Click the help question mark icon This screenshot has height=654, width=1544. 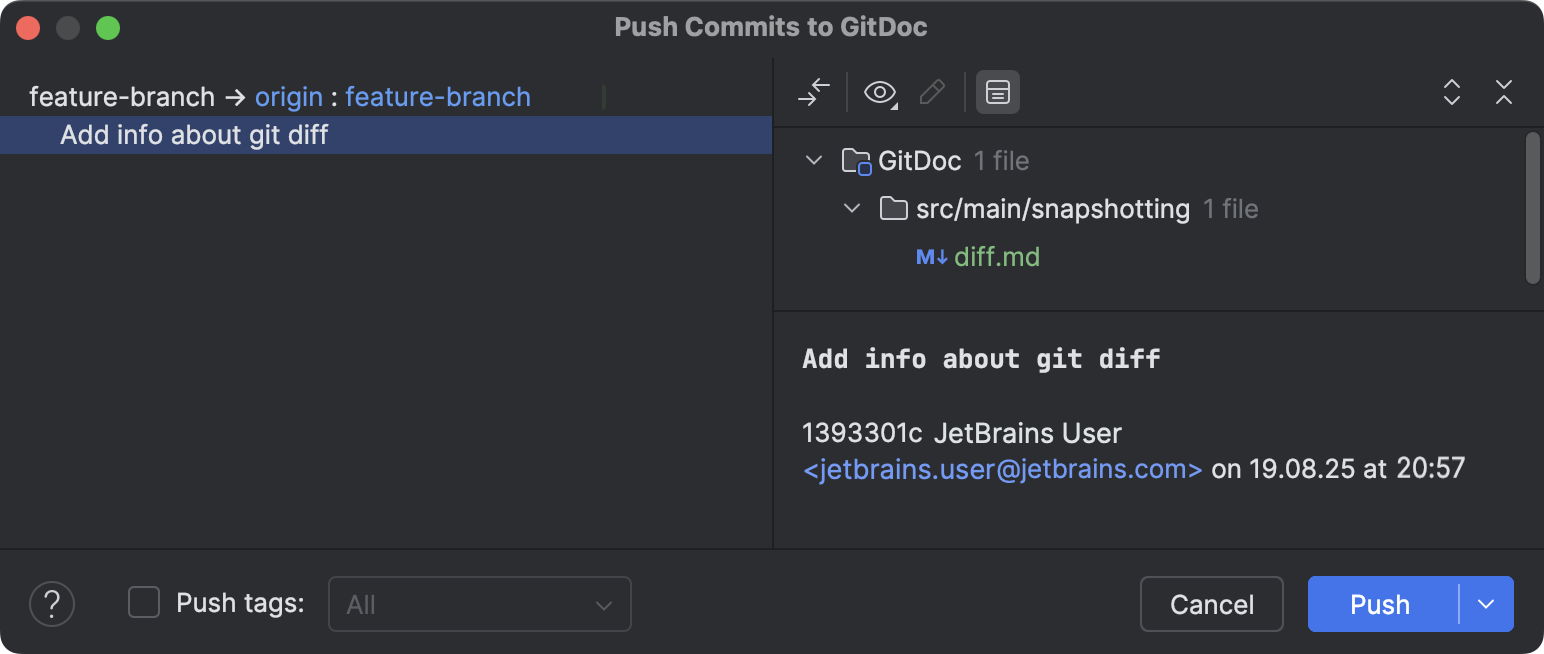tap(52, 604)
